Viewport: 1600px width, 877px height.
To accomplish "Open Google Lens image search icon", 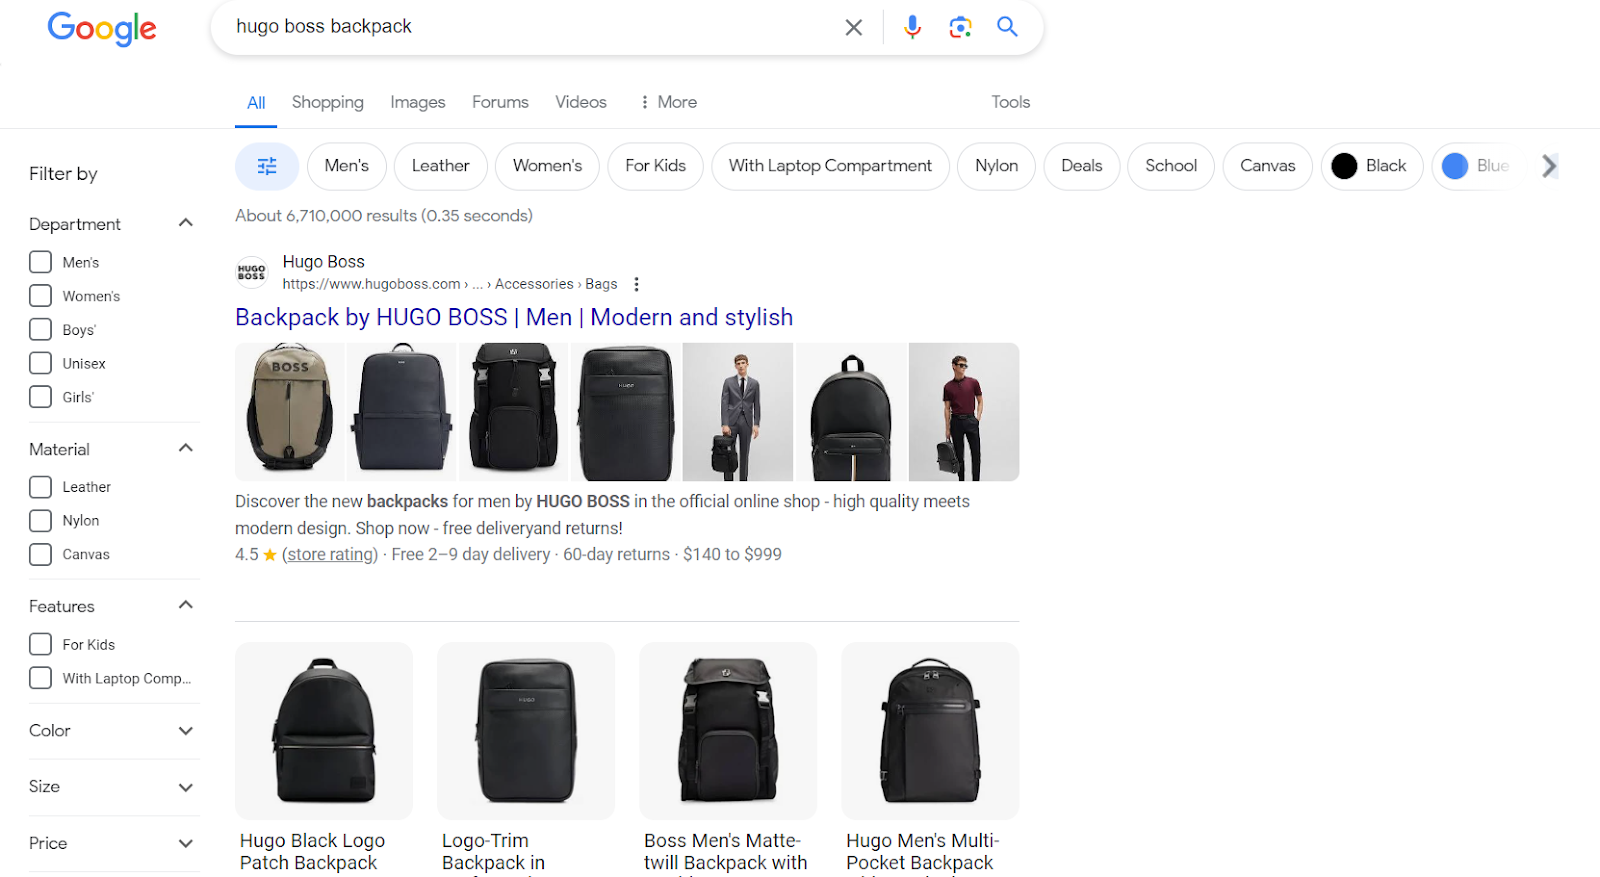I will [x=960, y=27].
